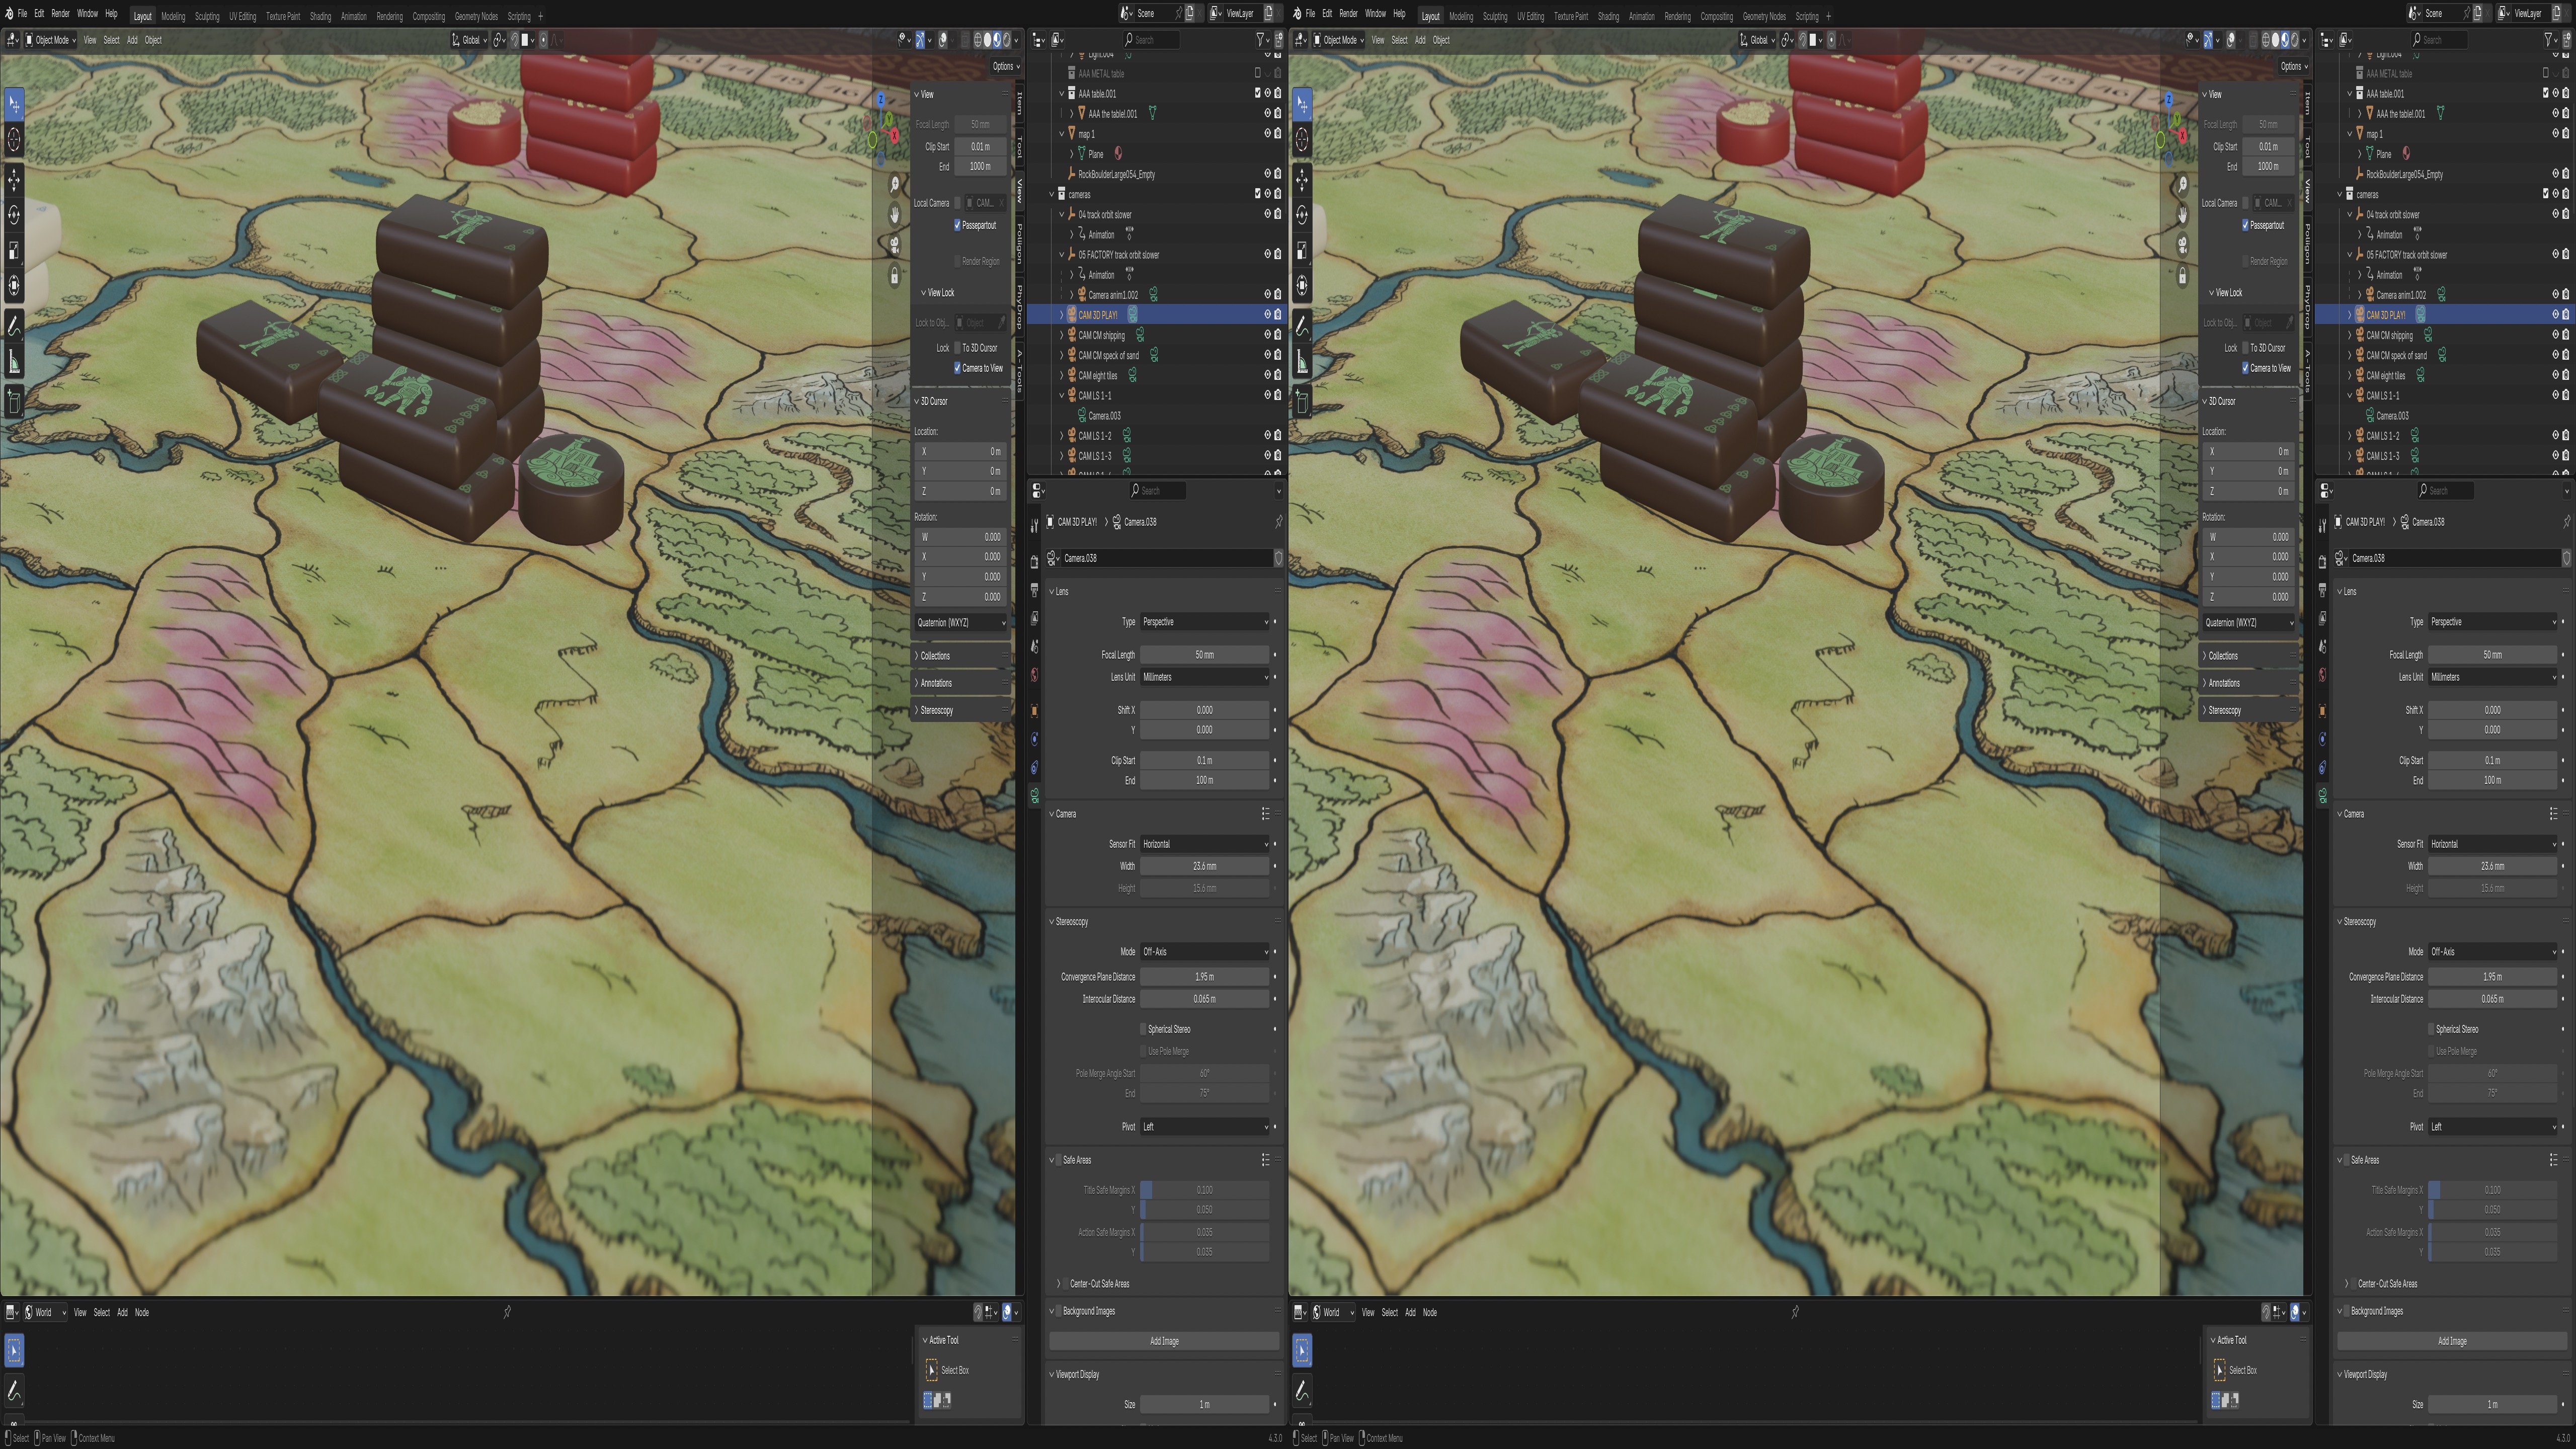2576x1449 pixels.
Task: Select the Move tool in left window toolbar
Action: [14, 180]
